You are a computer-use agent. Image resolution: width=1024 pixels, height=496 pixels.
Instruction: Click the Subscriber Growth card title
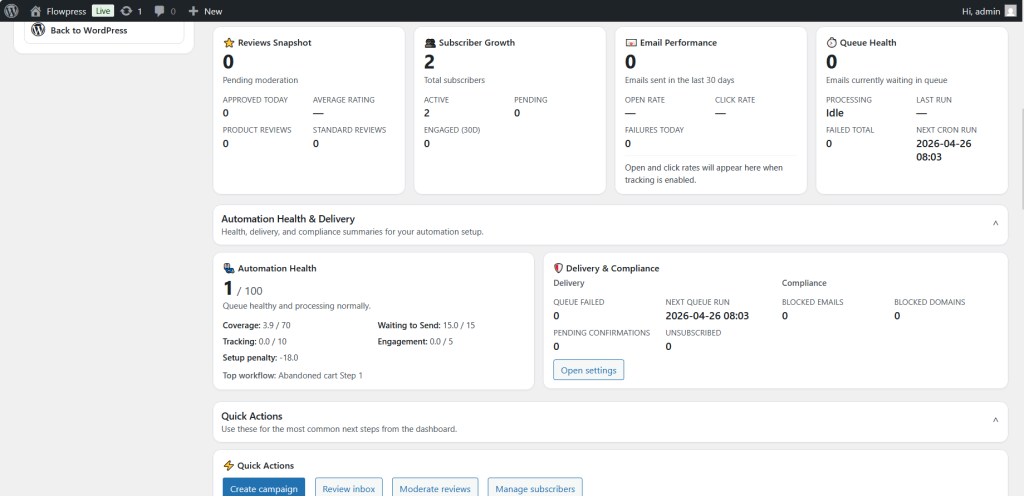click(477, 42)
